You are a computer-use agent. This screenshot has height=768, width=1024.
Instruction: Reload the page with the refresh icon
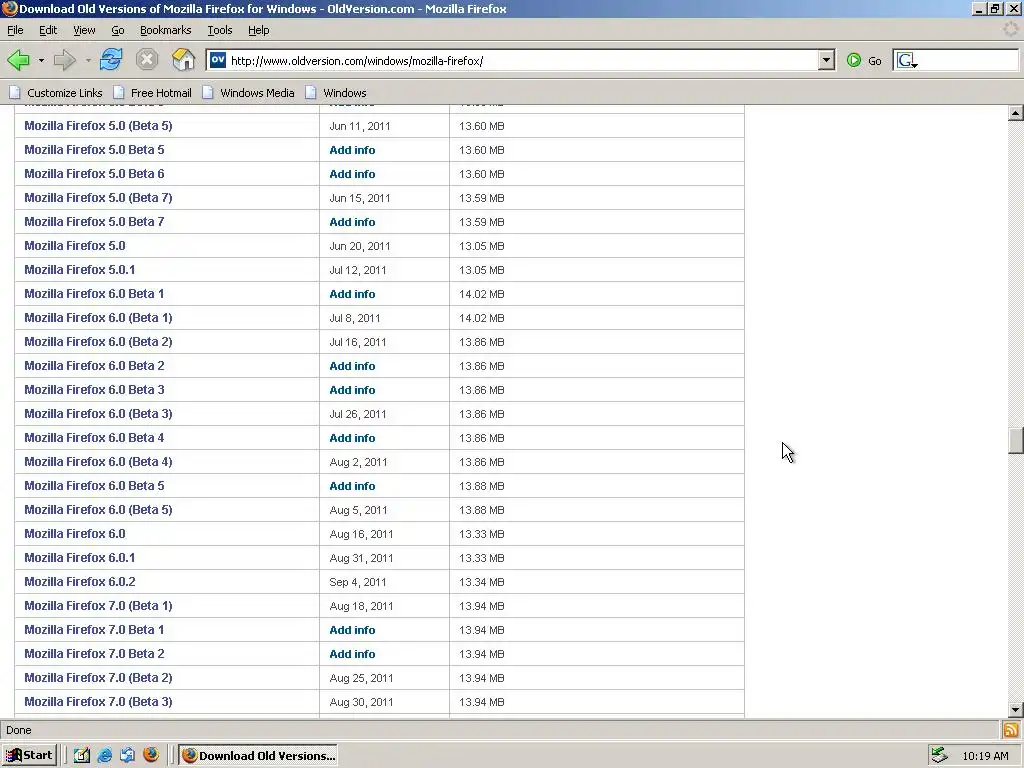pyautogui.click(x=111, y=60)
